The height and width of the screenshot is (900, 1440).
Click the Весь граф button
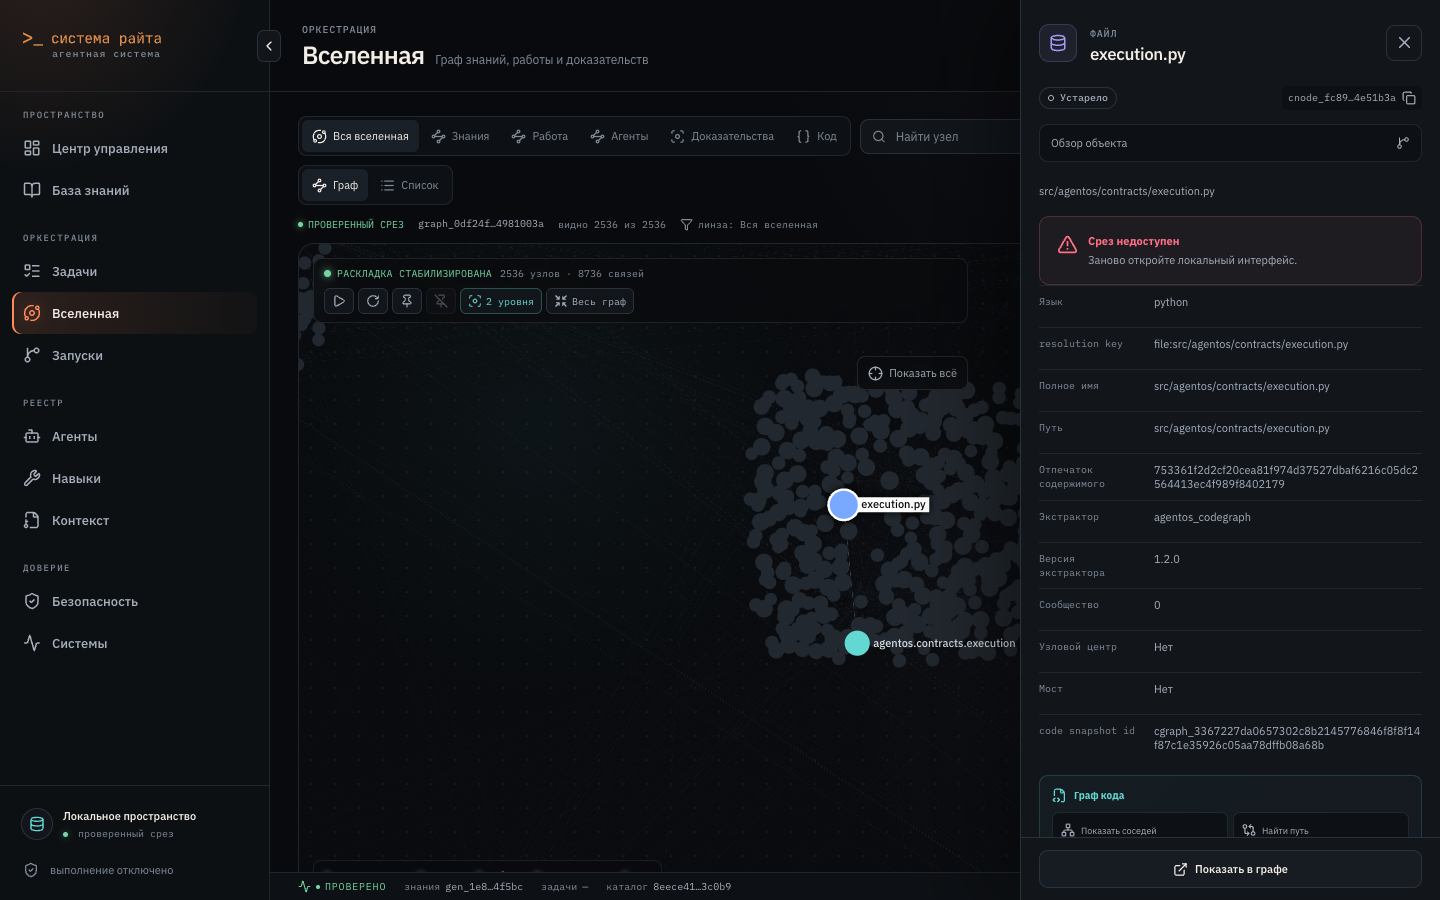coord(590,301)
